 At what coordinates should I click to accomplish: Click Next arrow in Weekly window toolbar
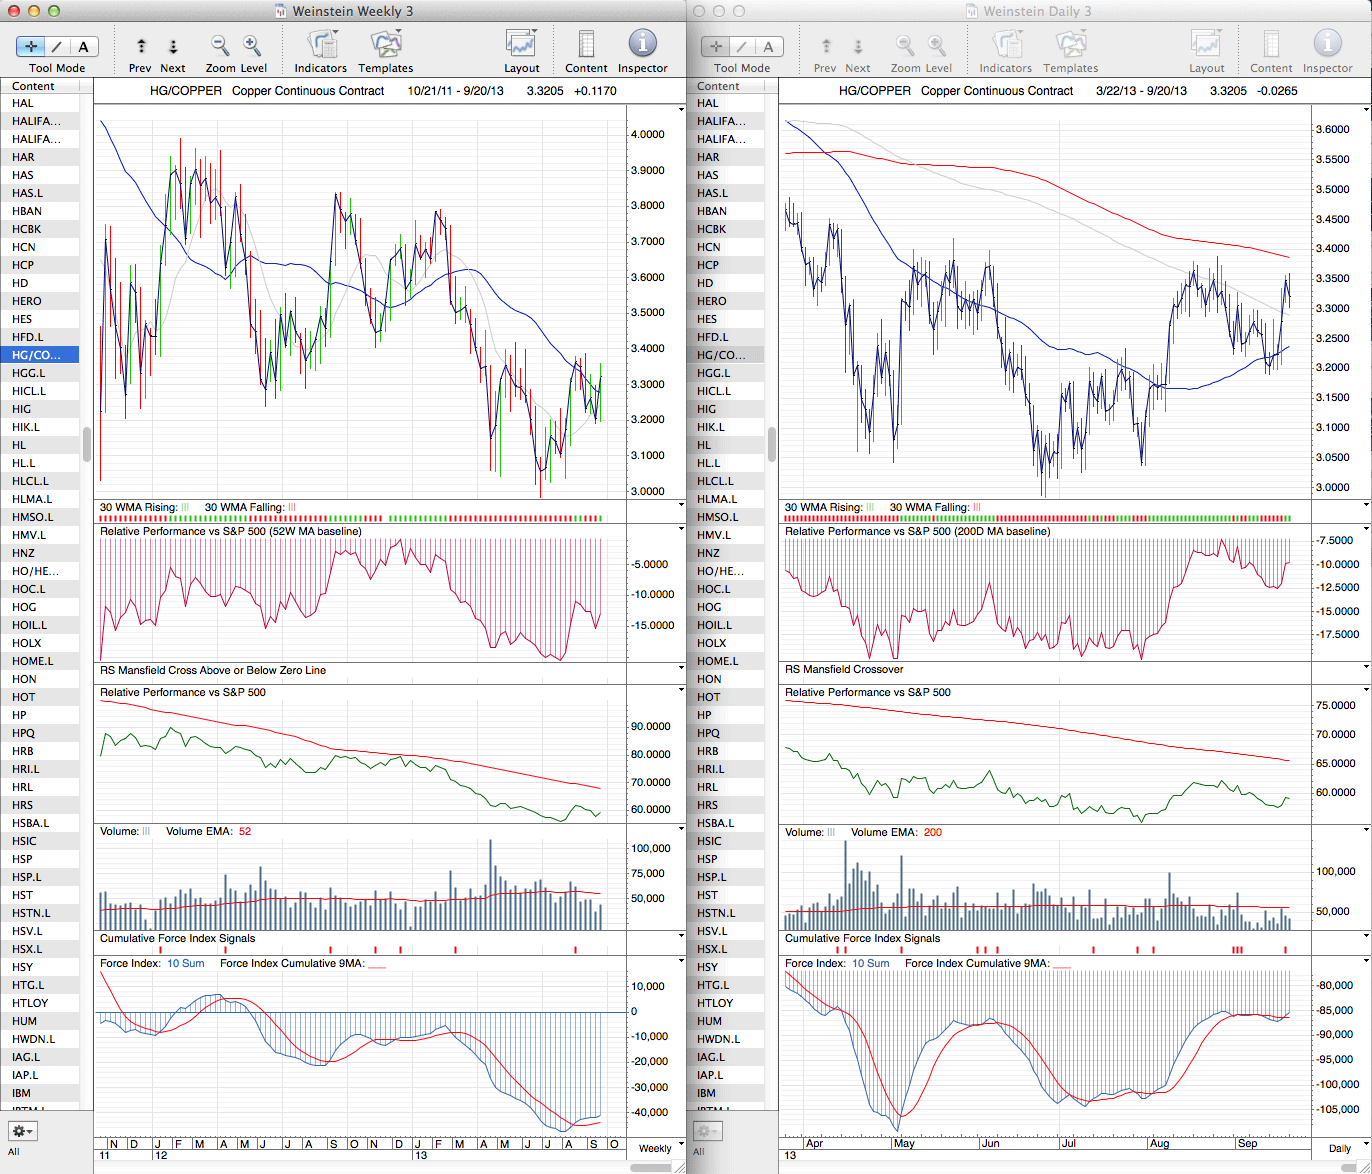click(x=172, y=46)
